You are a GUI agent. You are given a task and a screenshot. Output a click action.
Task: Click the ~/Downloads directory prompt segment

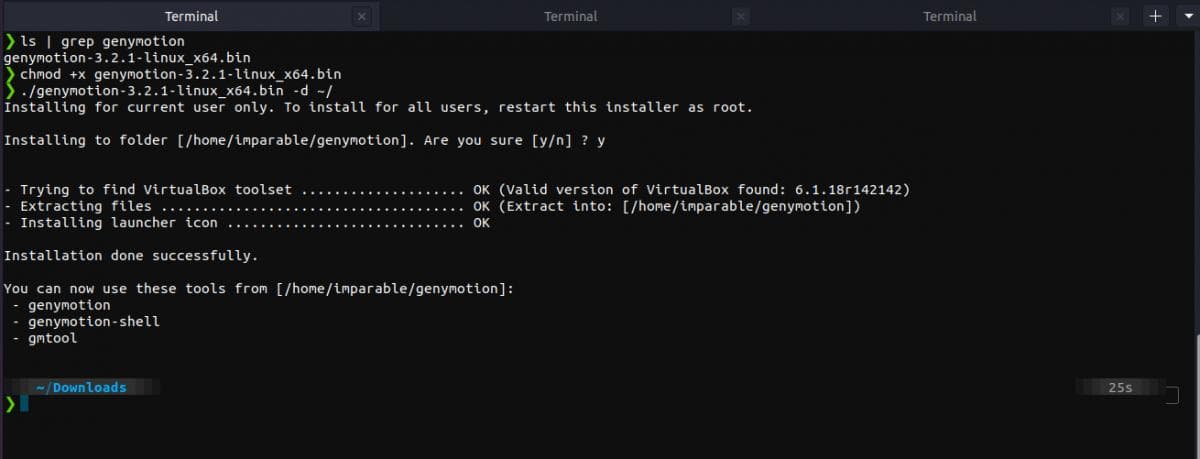(80, 387)
